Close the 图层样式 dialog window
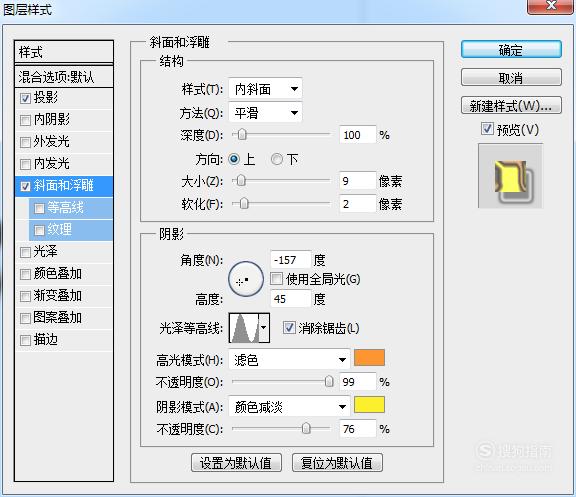 pyautogui.click(x=551, y=6)
